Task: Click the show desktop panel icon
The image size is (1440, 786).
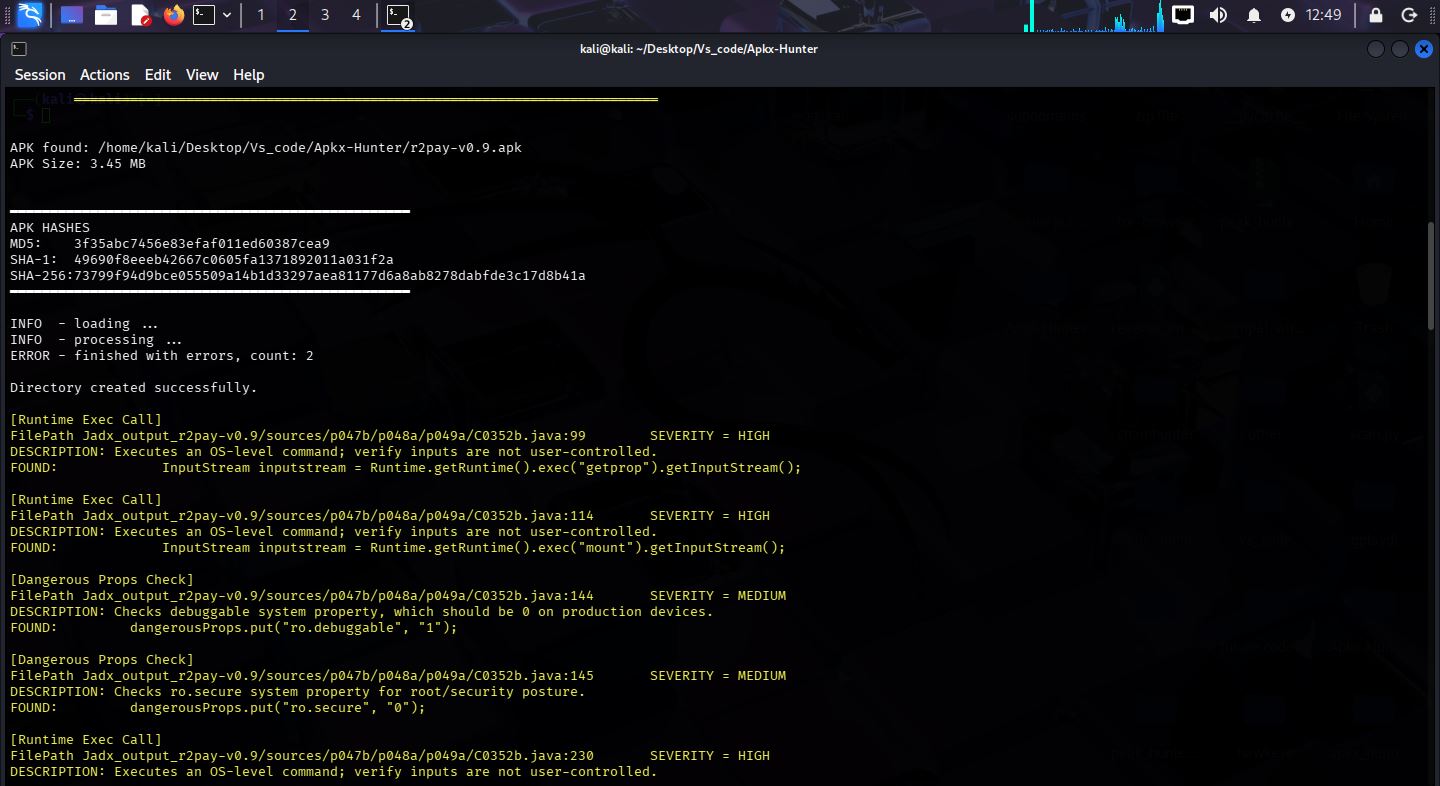Action: [x=71, y=15]
